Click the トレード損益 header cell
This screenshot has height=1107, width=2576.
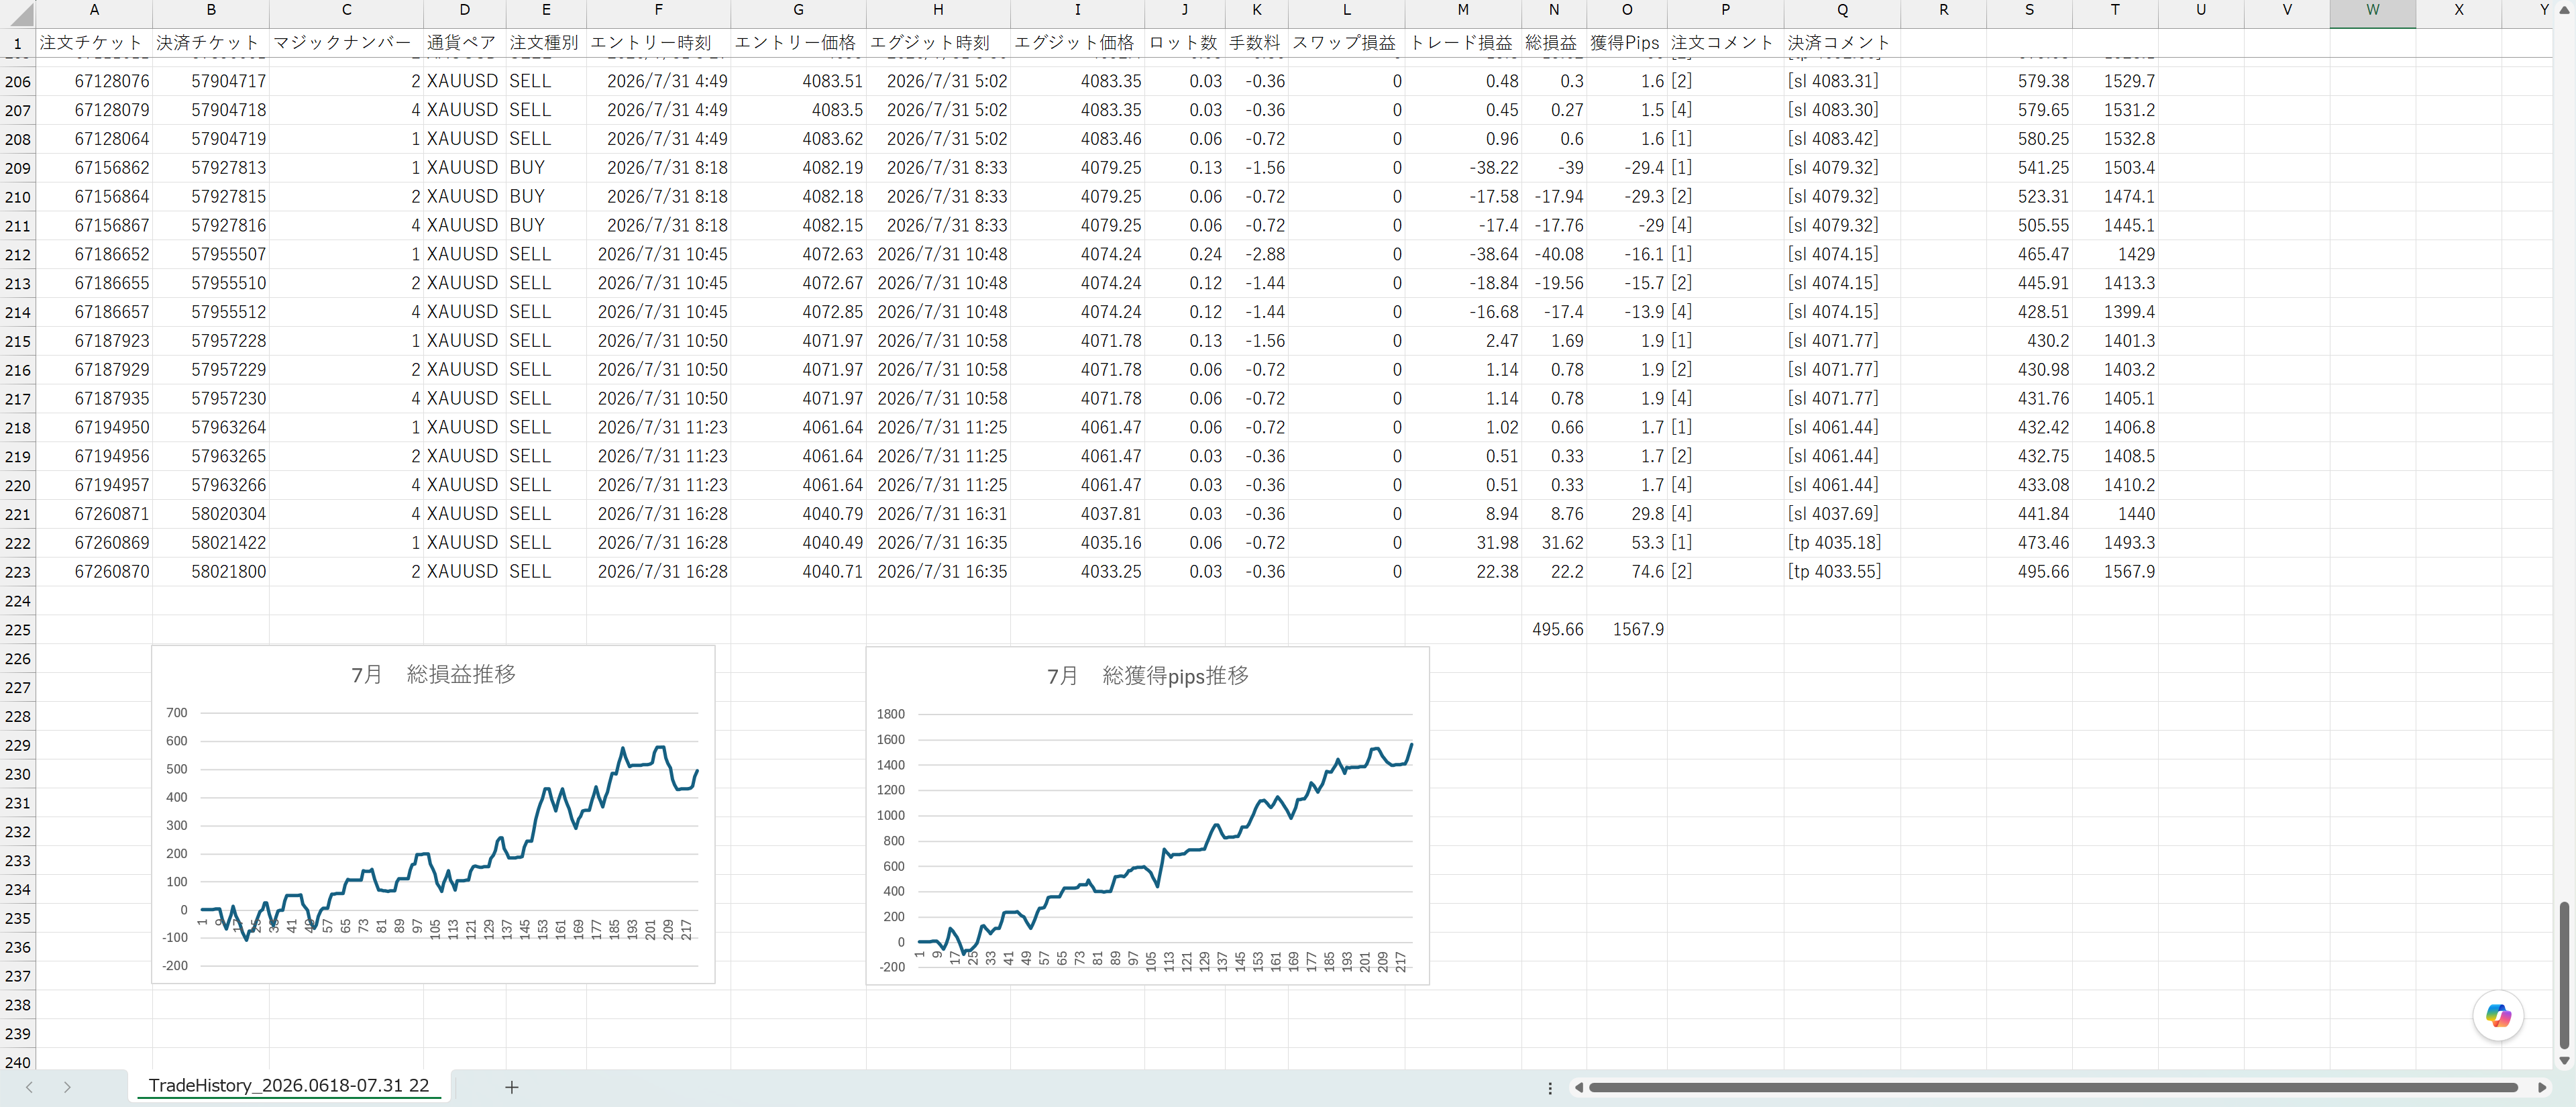coord(1463,43)
